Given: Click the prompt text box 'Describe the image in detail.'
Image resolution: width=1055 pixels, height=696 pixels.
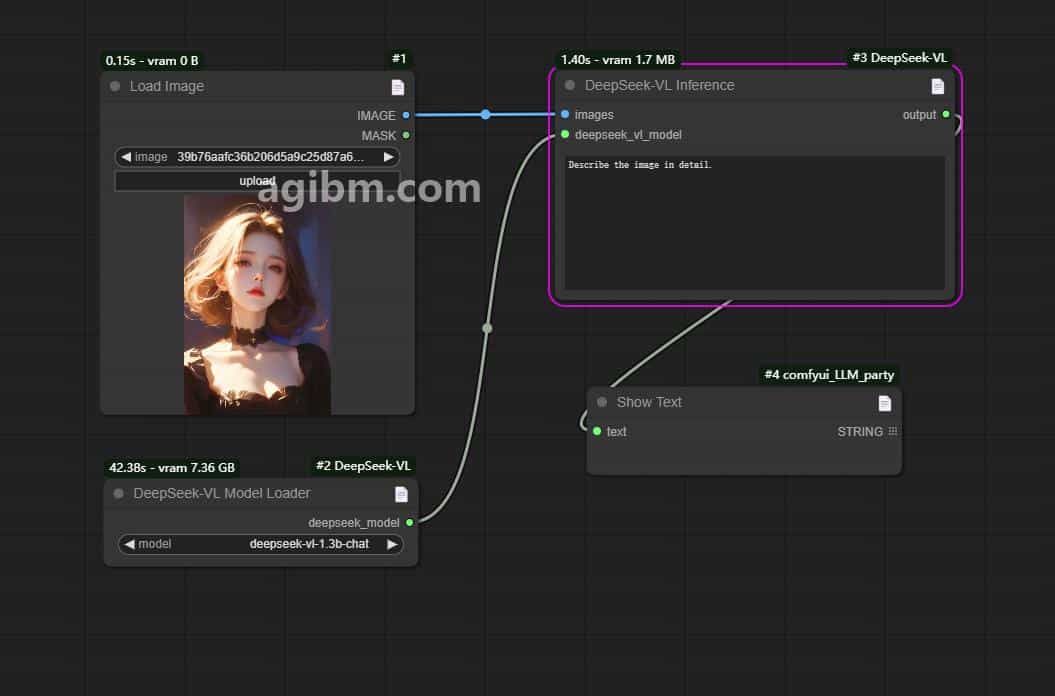Looking at the screenshot, I should click(x=754, y=223).
